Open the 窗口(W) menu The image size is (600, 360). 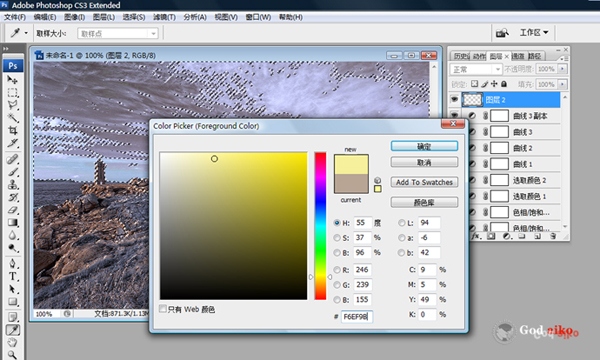click(258, 17)
